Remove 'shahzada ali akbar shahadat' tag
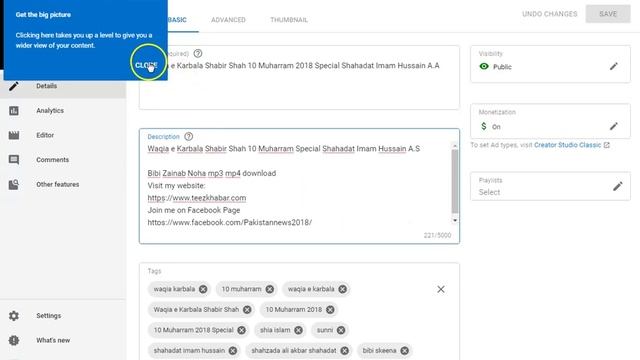Screen dimensions: 640x360 [x=344, y=351]
